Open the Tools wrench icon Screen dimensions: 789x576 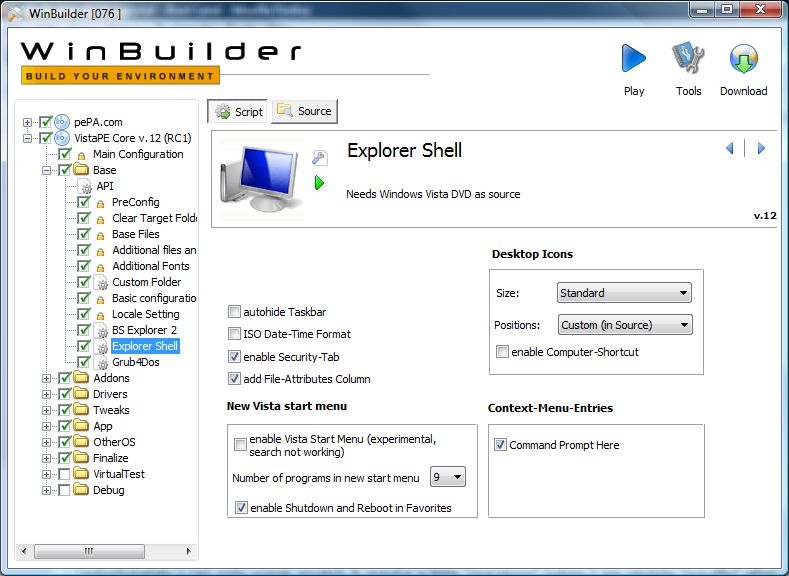pyautogui.click(x=688, y=58)
